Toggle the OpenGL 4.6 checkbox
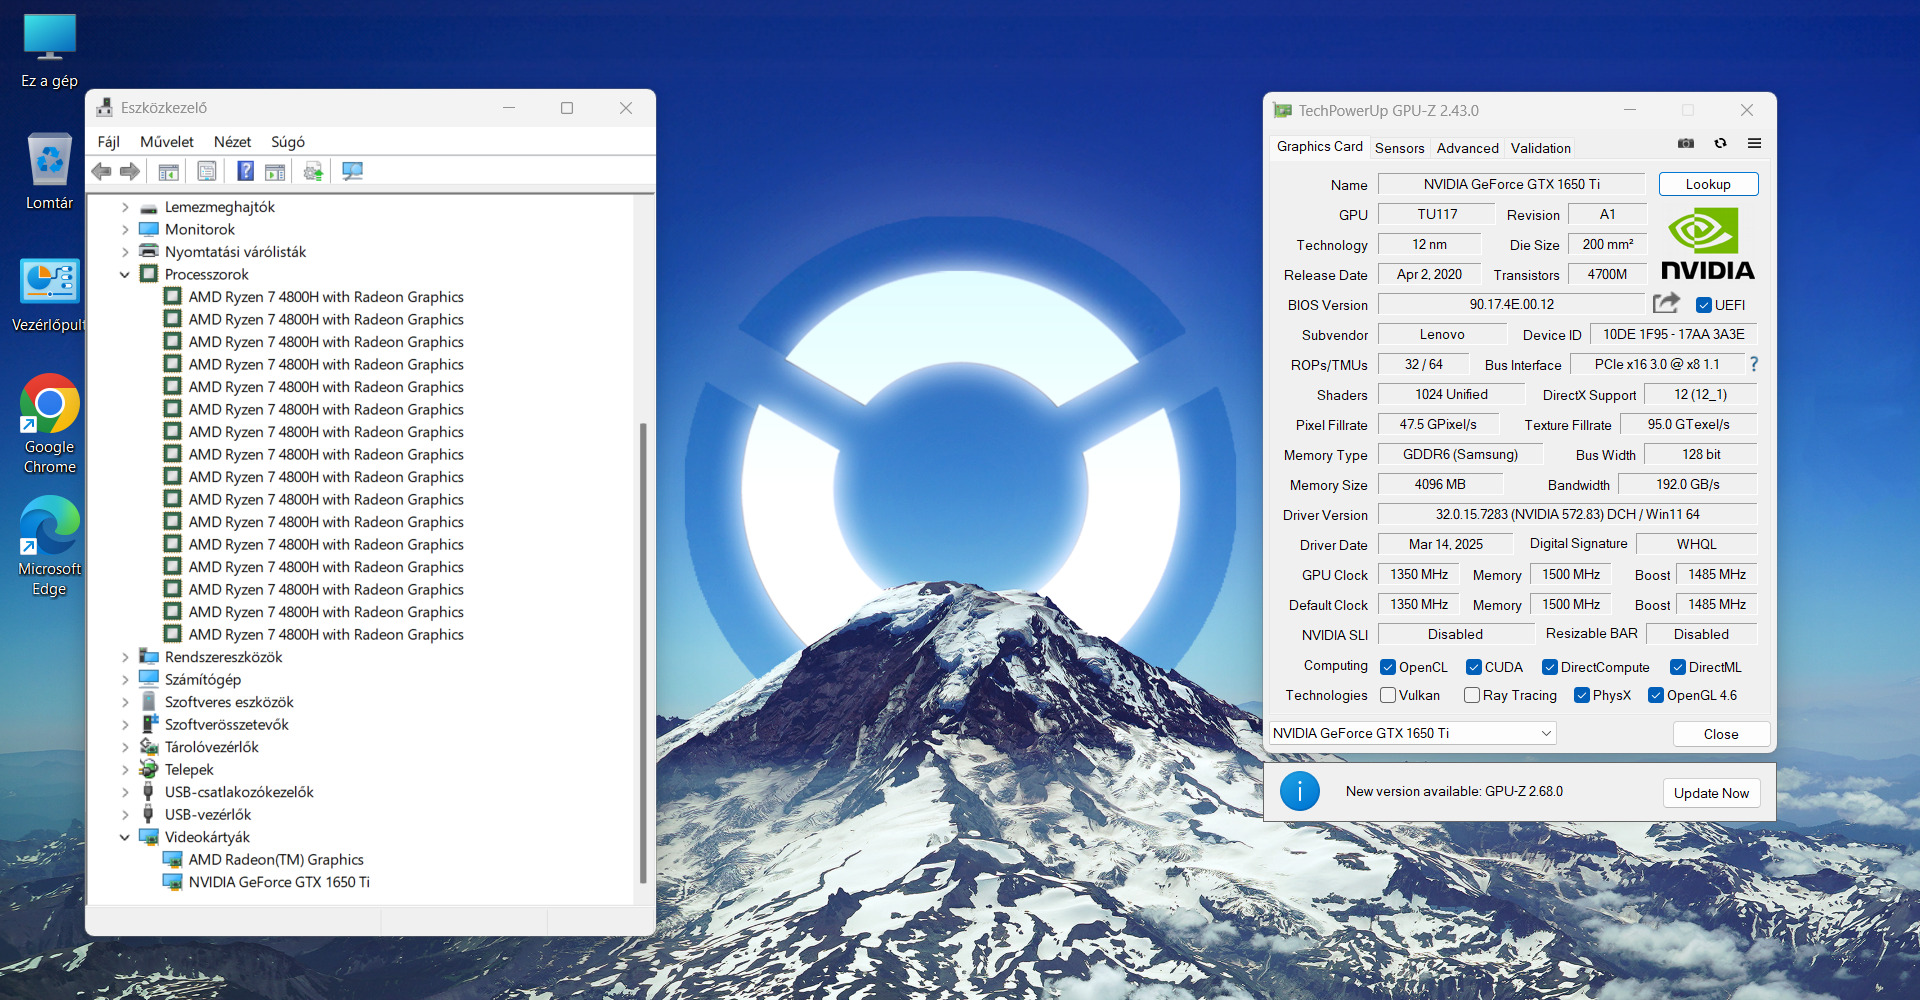This screenshot has height=1000, width=1920. click(x=1656, y=695)
